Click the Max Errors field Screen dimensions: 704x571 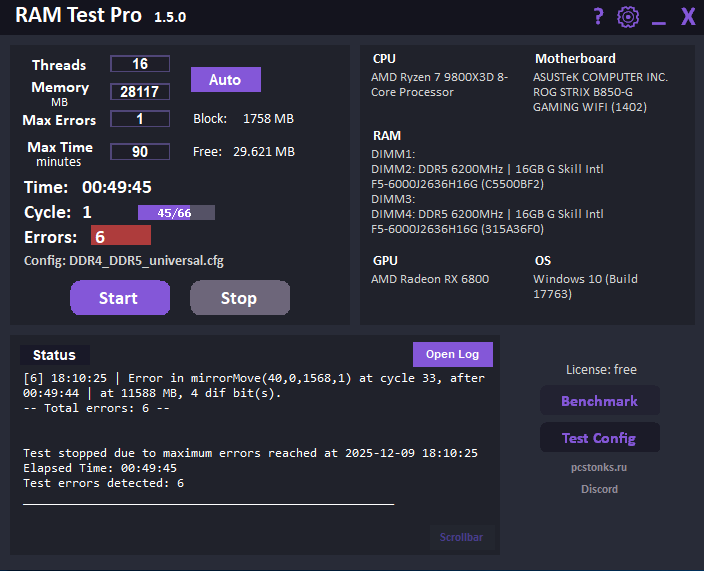pyautogui.click(x=140, y=119)
